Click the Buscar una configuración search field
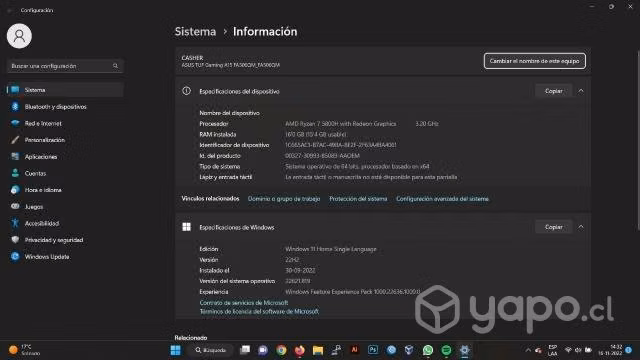This screenshot has width=640, height=360. [65, 66]
